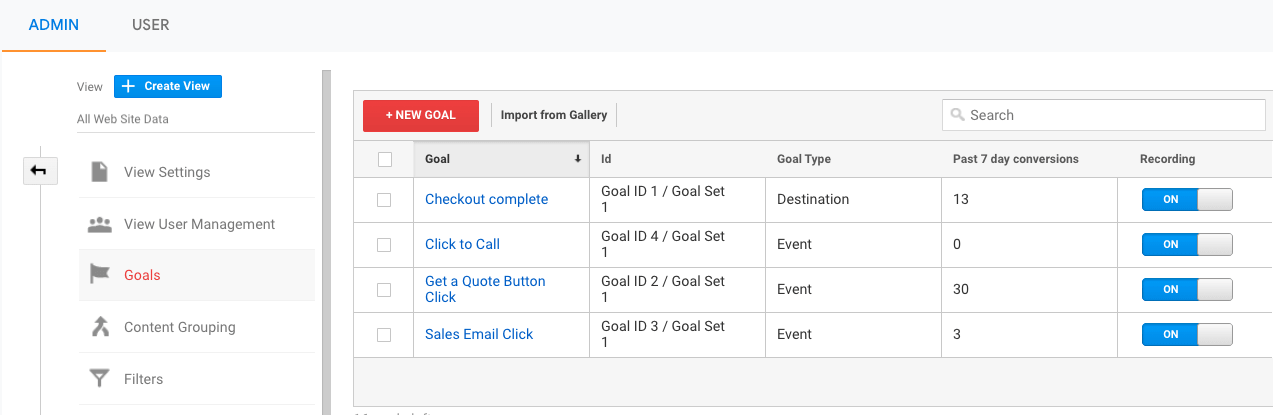Click the + NEW GOAL button
The height and width of the screenshot is (415, 1273).
point(421,115)
